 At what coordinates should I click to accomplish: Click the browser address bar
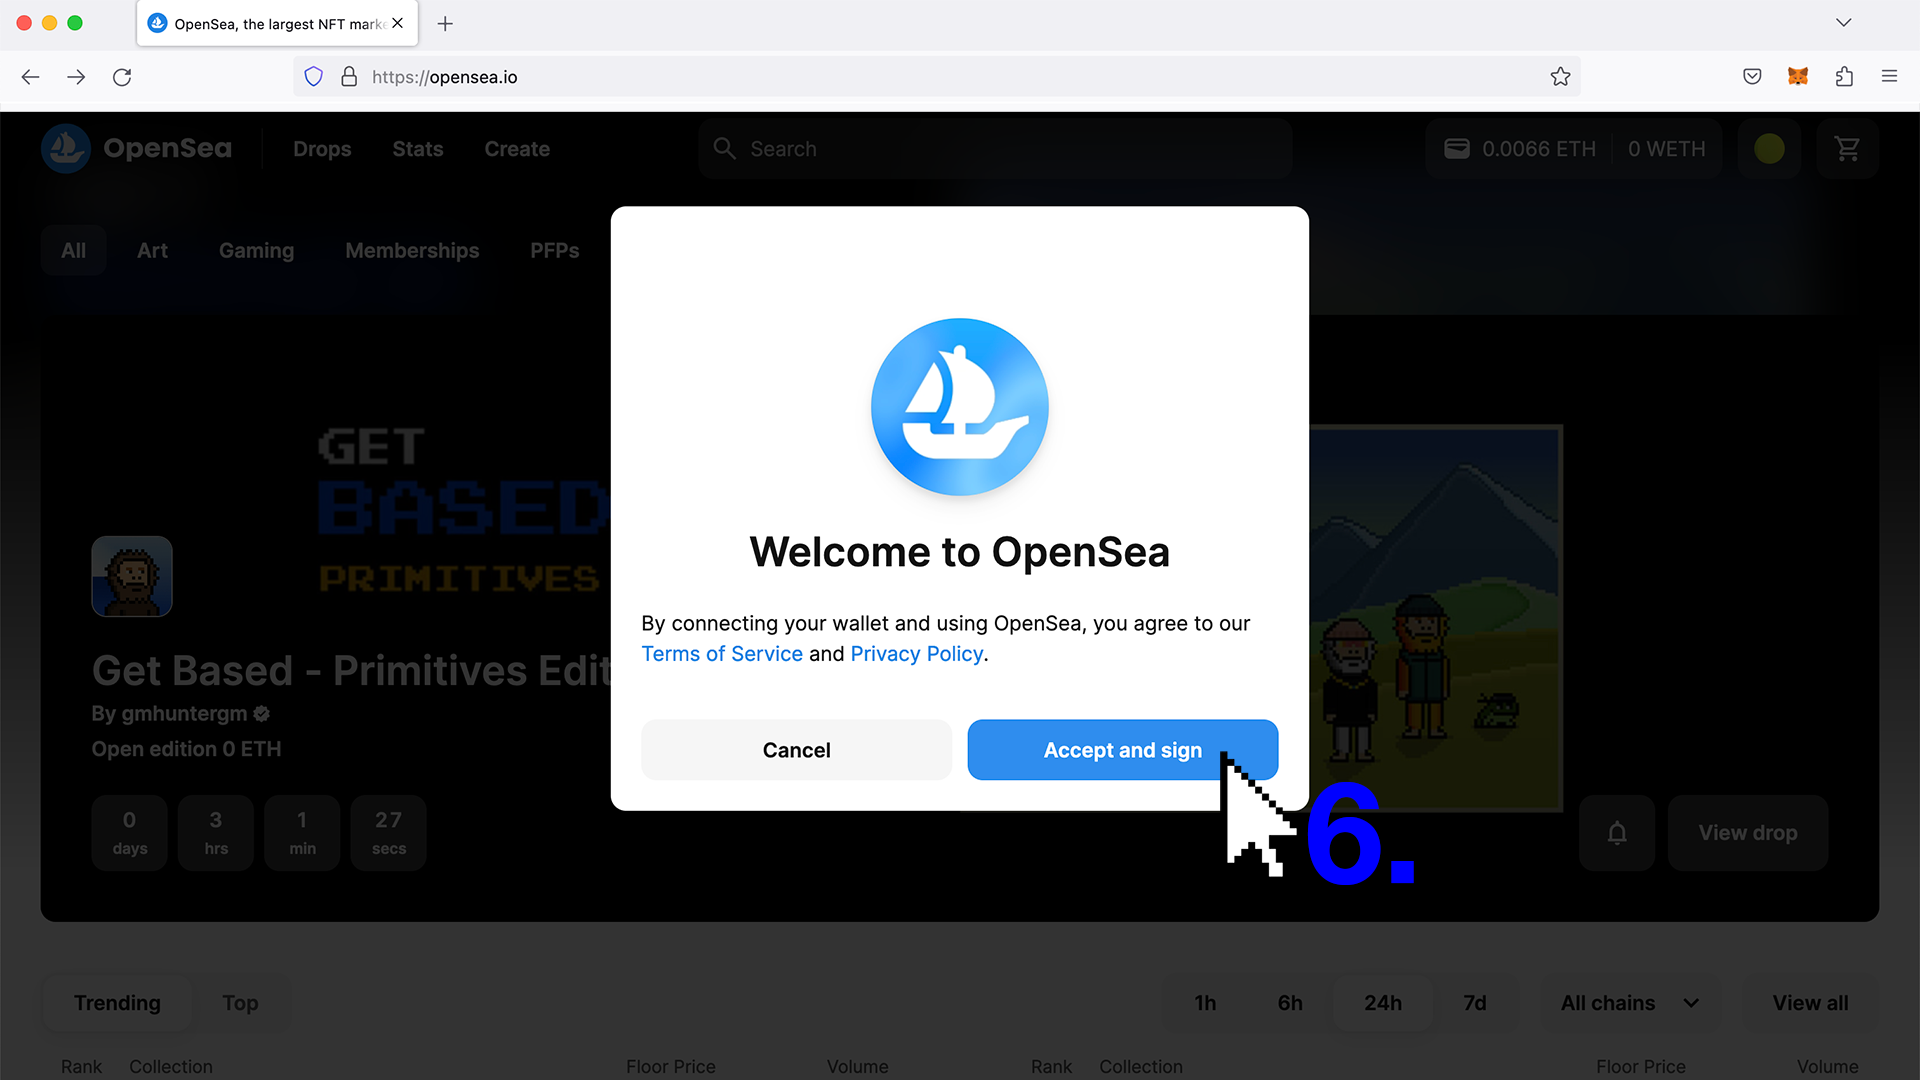936,77
